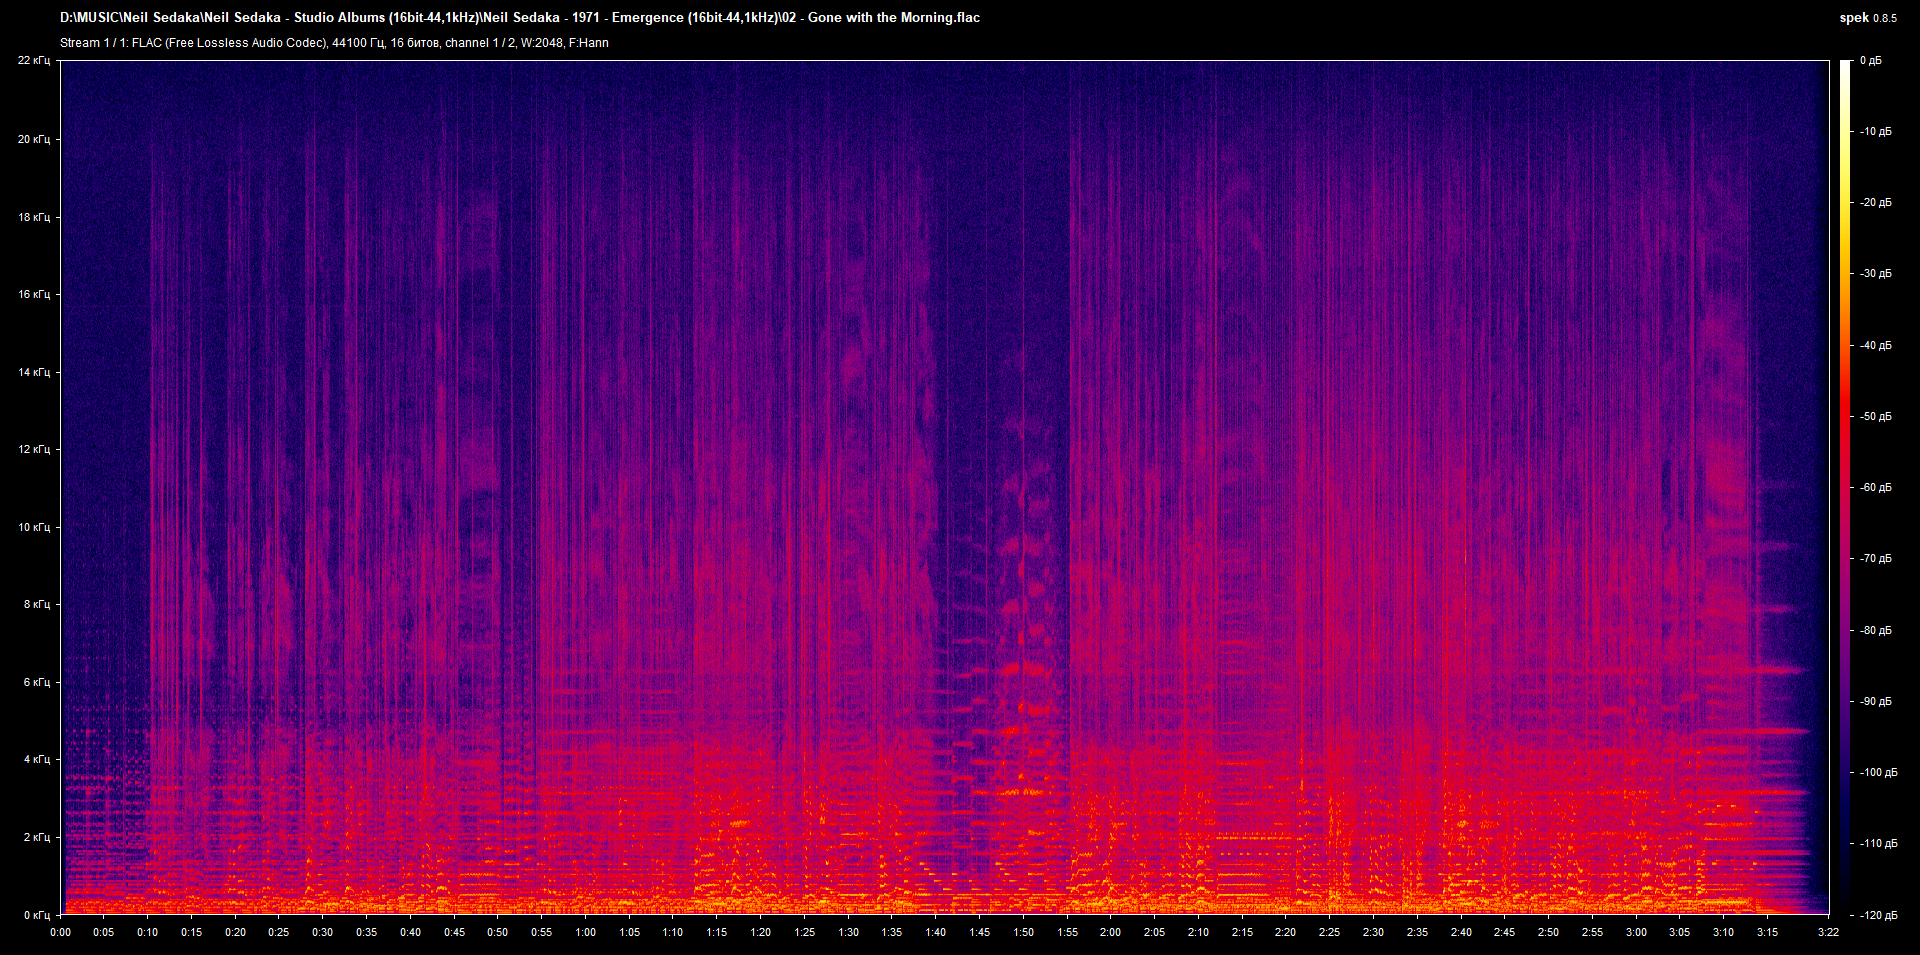Select the 2:30 time axis label
The image size is (1920, 955).
click(x=1374, y=933)
